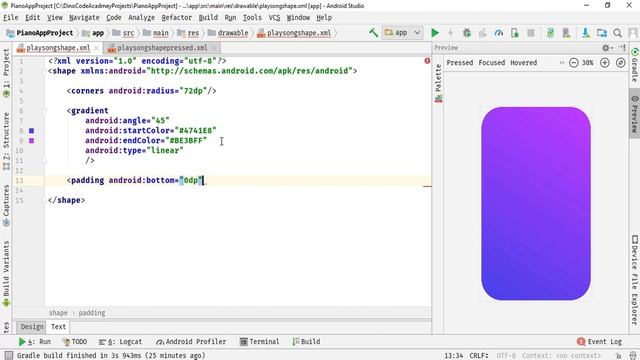640x360 pixels.
Task: Open the SDK Manager download icon
Action: tap(586, 33)
